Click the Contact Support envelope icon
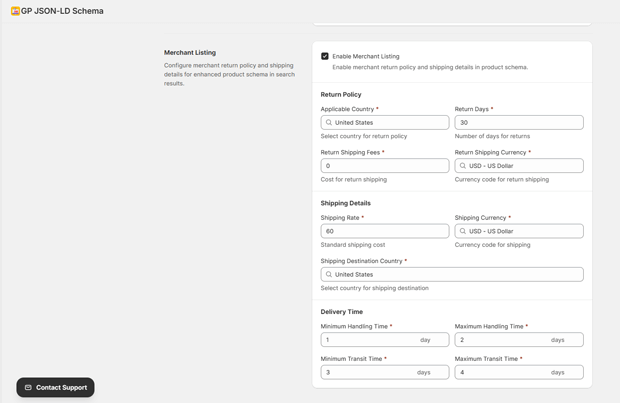Screen dimensions: 620x403 point(28,387)
